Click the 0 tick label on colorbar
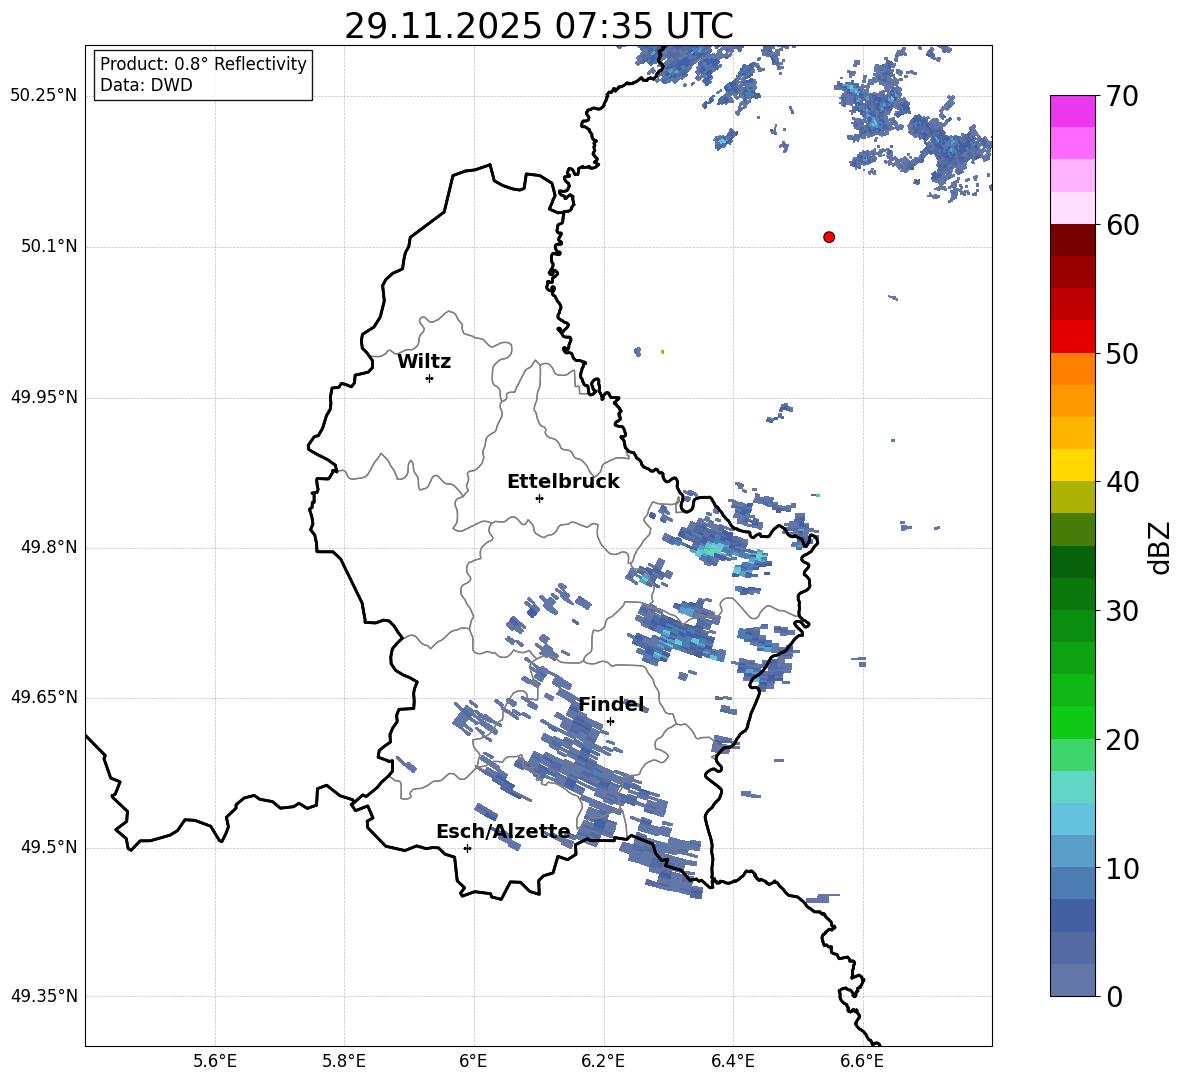Screen dimensions: 1184x1081 [1114, 996]
